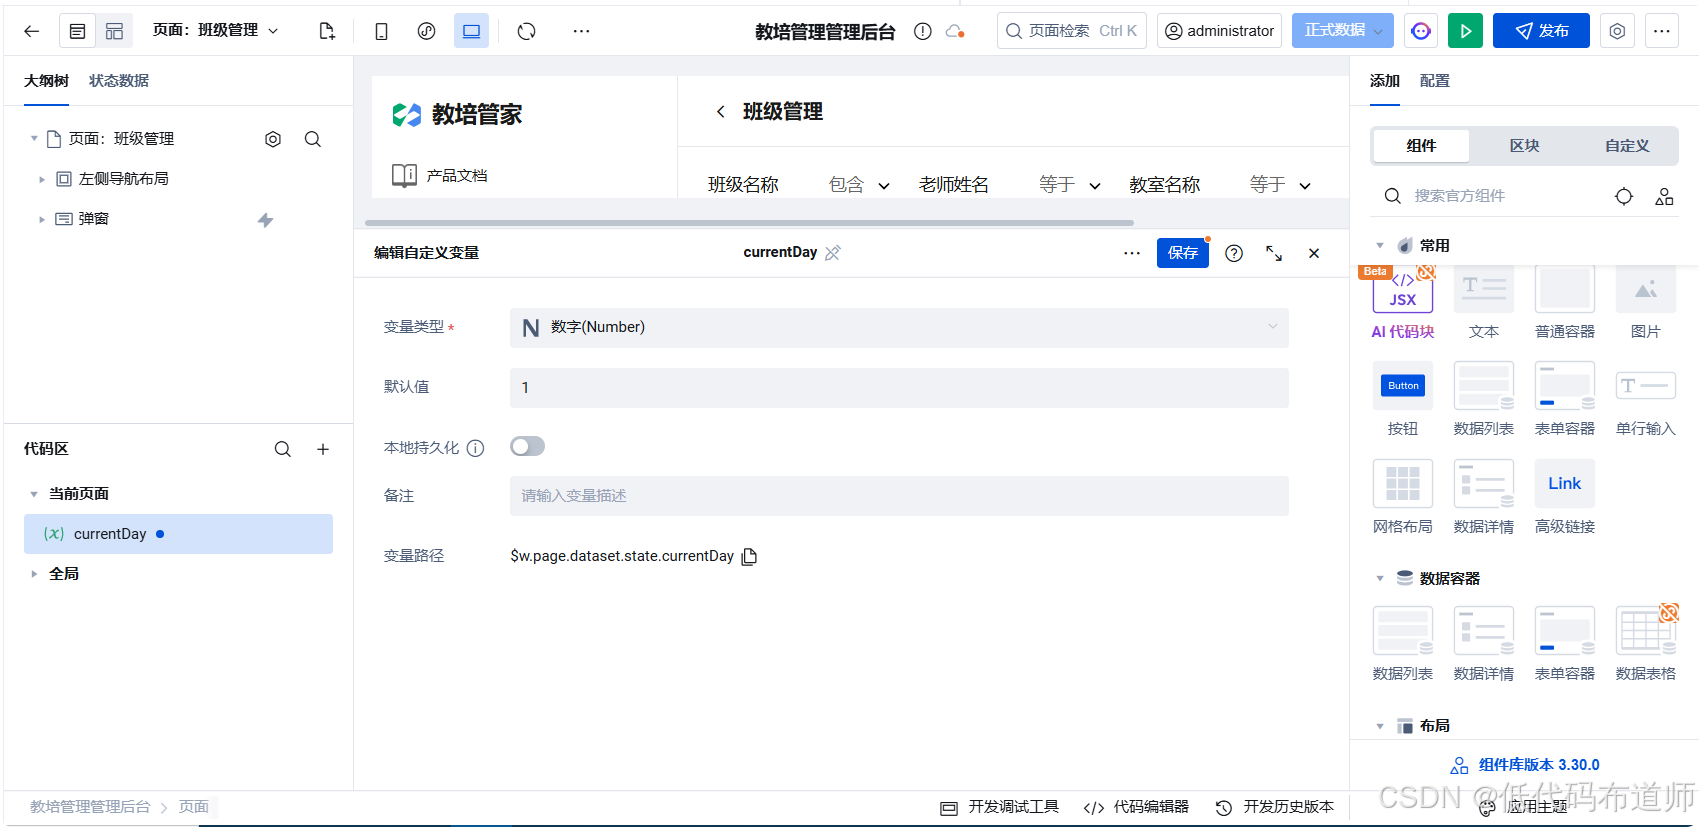Click the blue 发布 button
1699x827 pixels.
(1540, 31)
